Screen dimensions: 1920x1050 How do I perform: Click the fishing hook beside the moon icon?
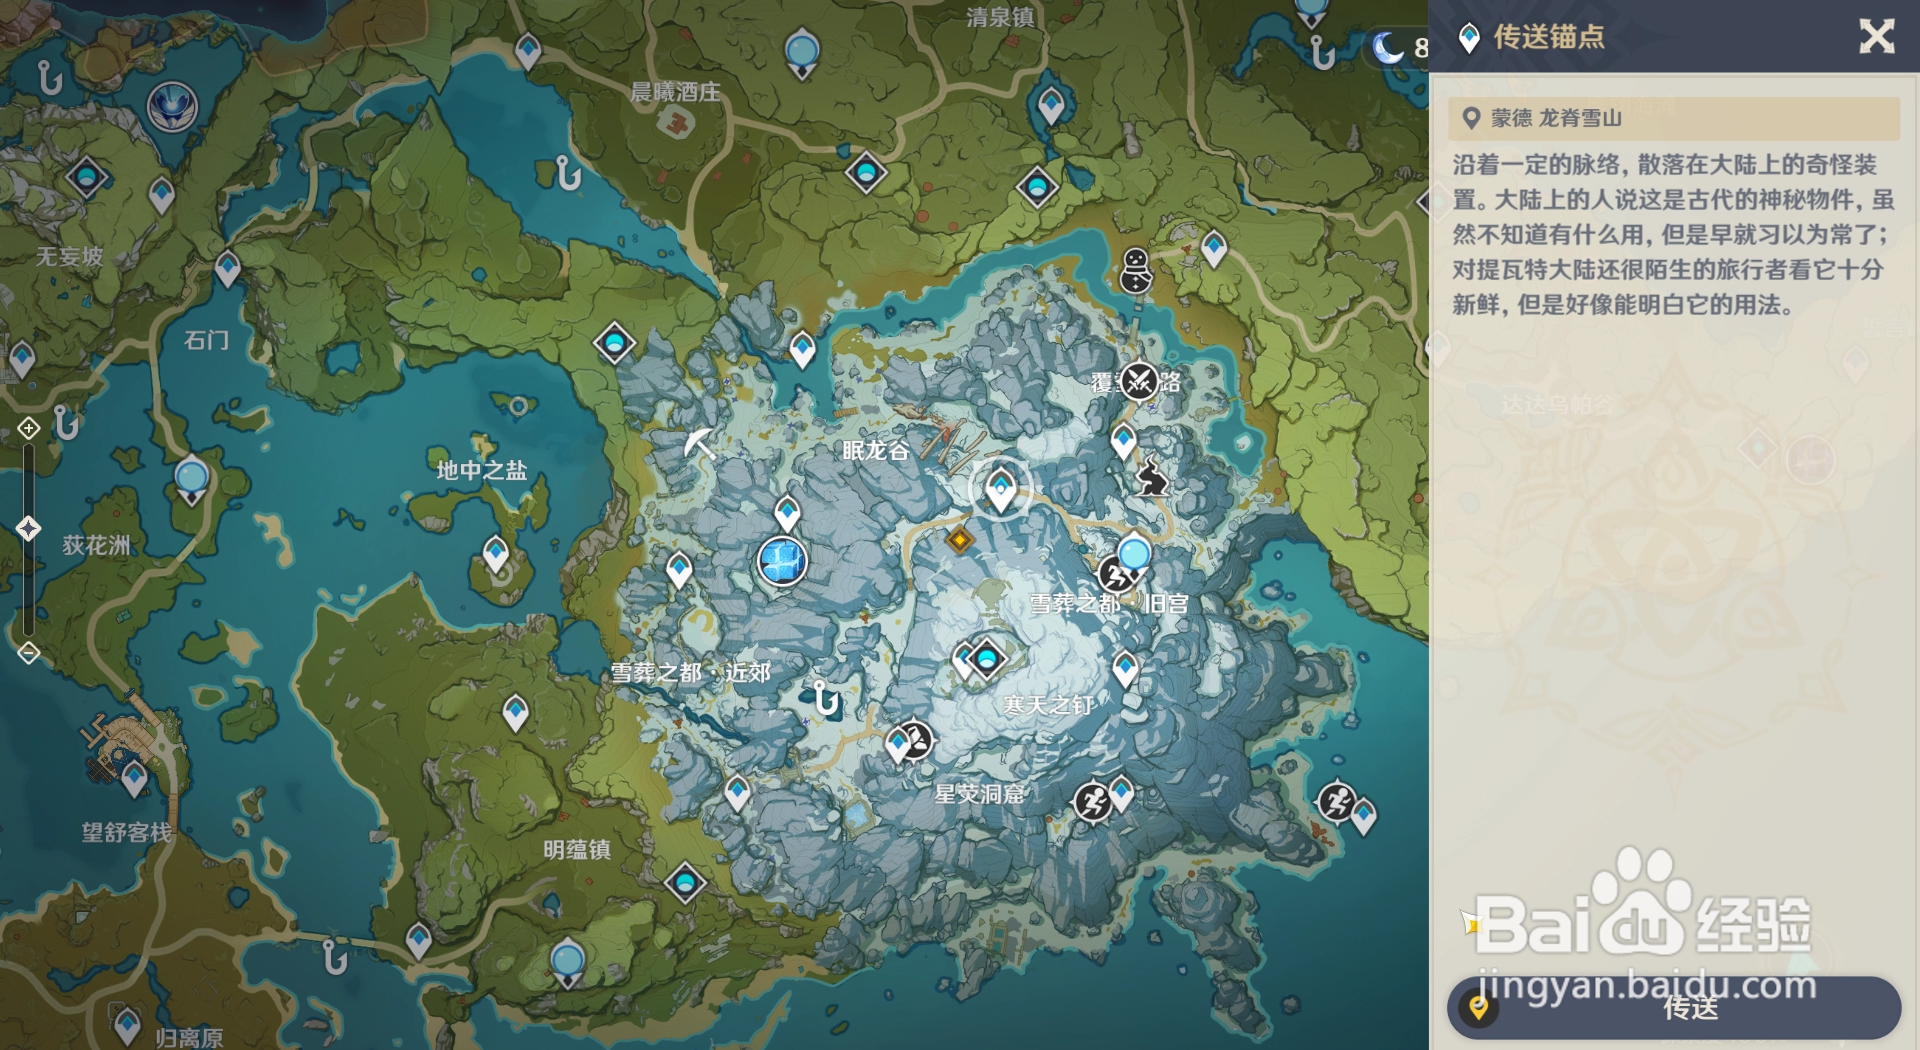click(1322, 51)
